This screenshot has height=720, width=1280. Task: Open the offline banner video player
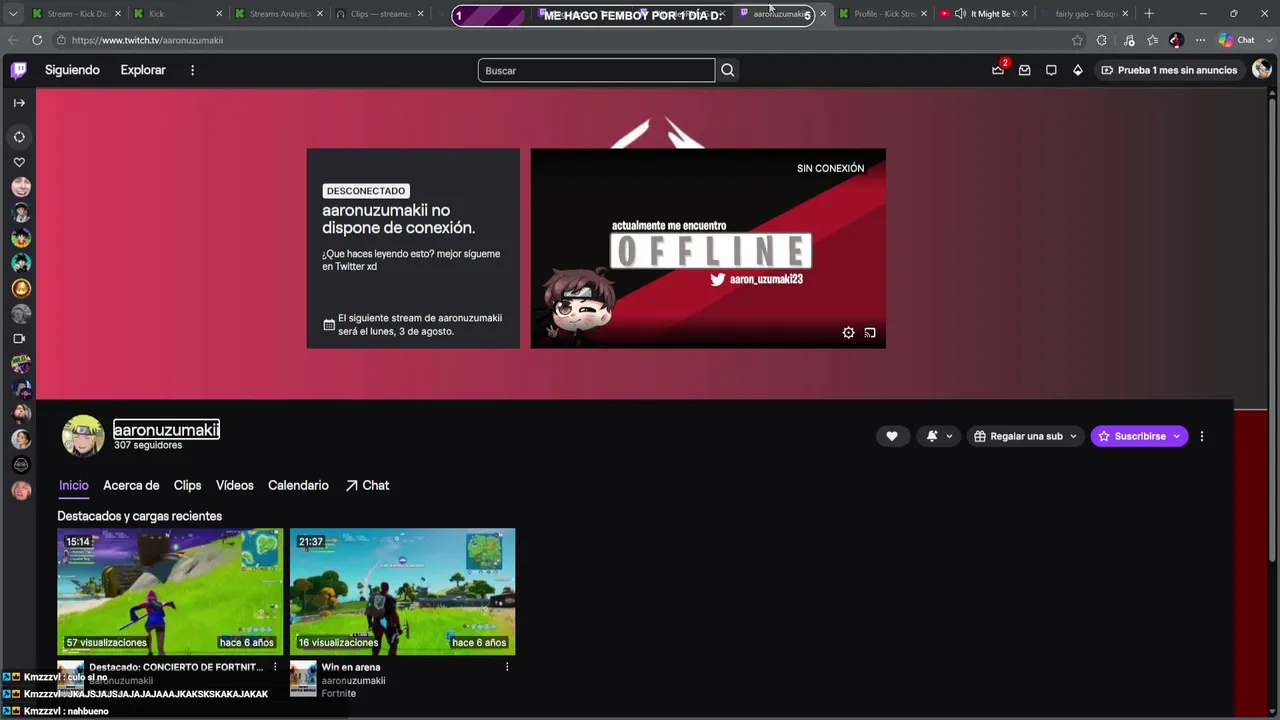(708, 248)
